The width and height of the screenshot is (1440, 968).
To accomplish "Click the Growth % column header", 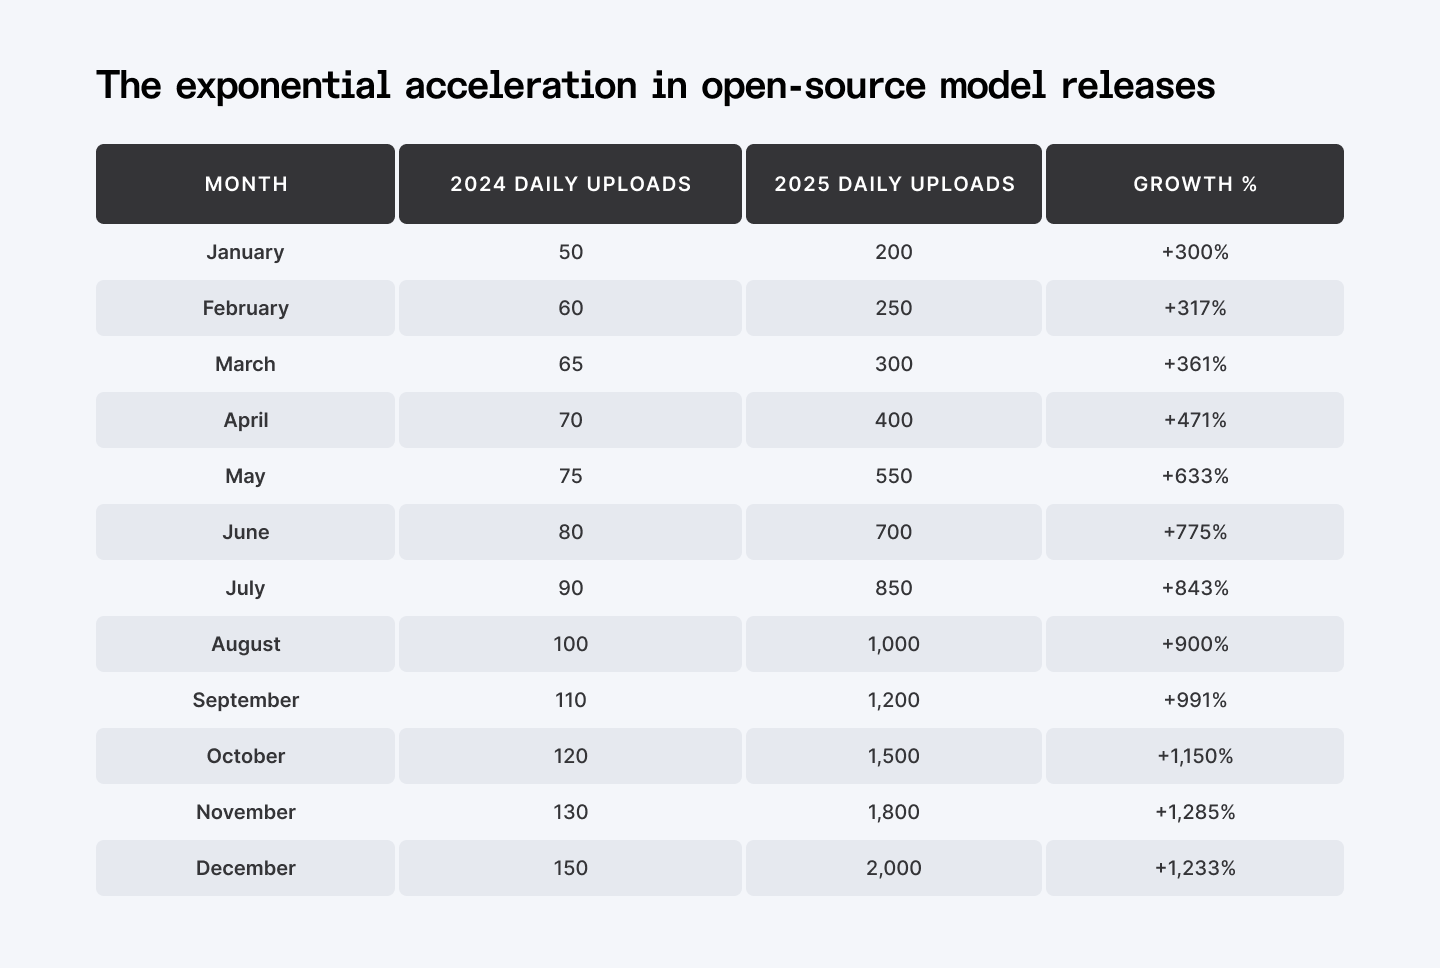I will click(x=1195, y=184).
